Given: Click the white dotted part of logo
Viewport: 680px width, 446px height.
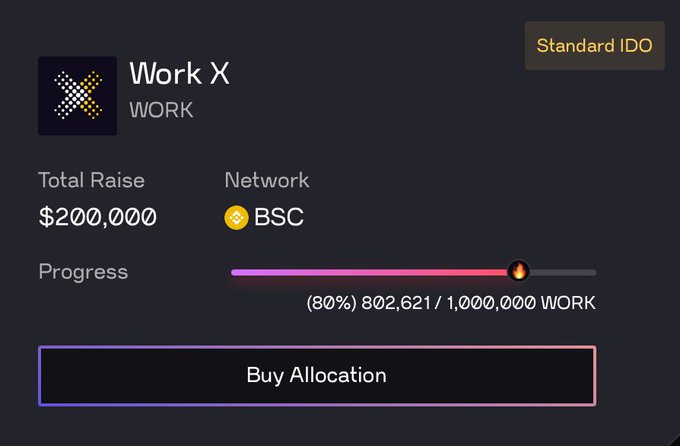Looking at the screenshot, I should [x=69, y=95].
